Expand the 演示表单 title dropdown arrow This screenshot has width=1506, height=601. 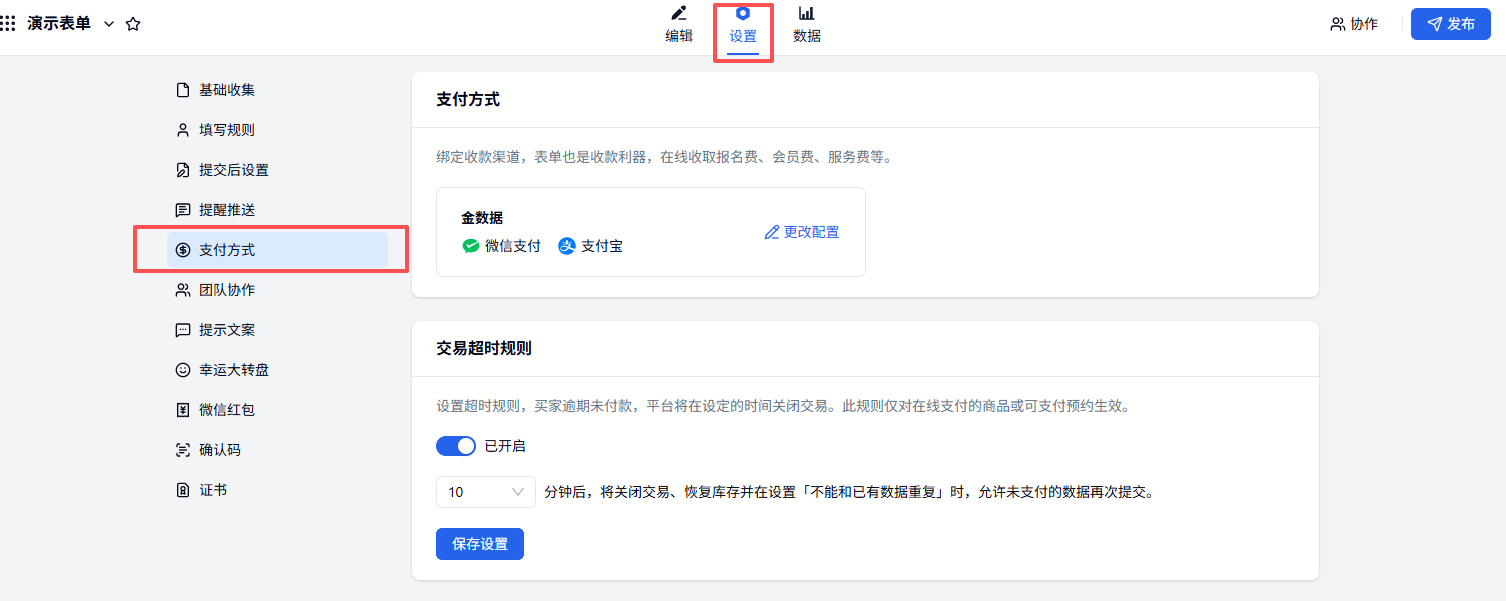coord(109,23)
